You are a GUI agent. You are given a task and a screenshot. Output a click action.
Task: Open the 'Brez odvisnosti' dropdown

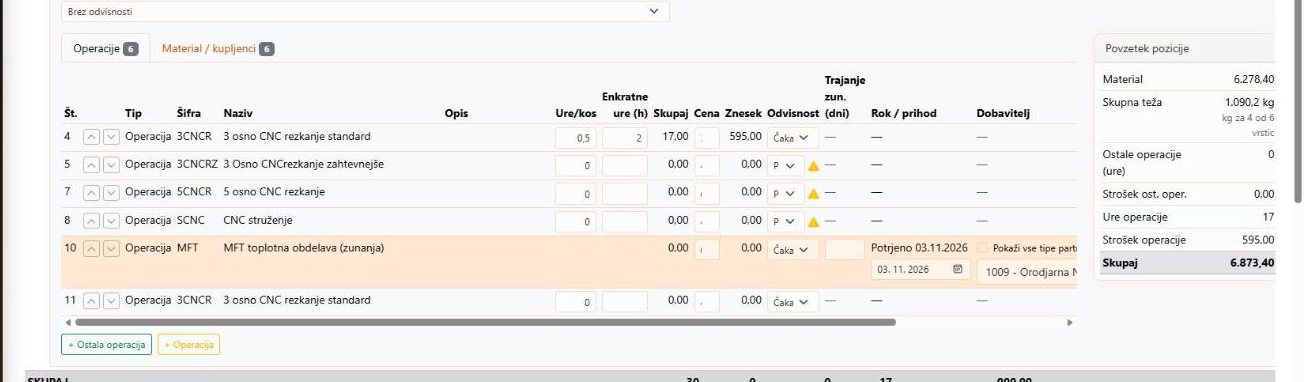click(365, 12)
